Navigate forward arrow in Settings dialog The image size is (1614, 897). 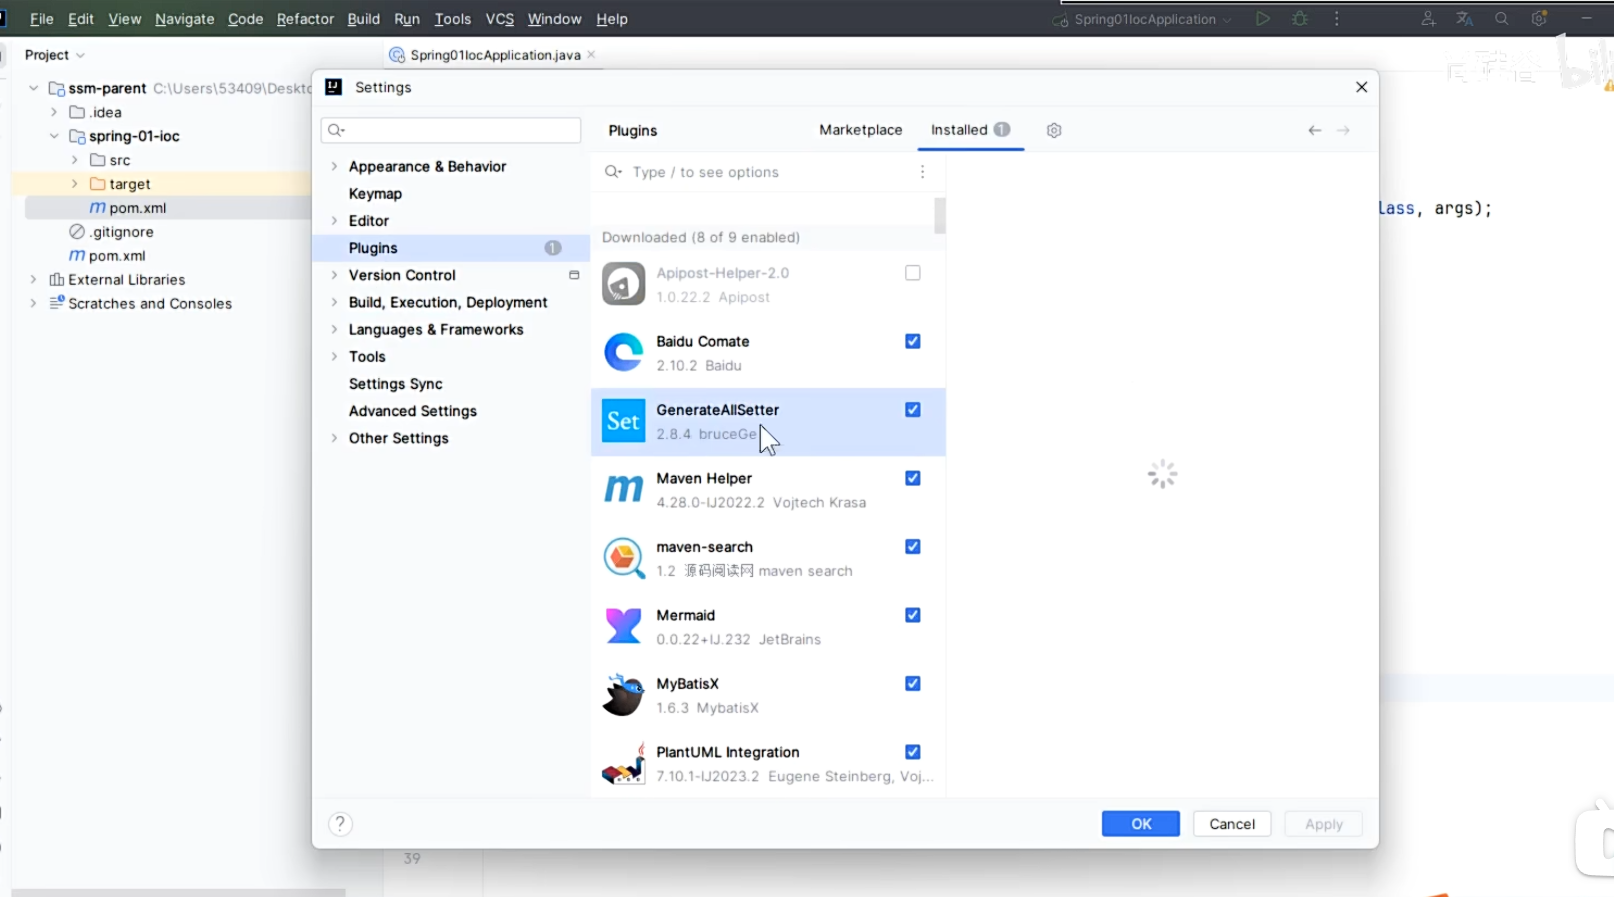coord(1344,130)
